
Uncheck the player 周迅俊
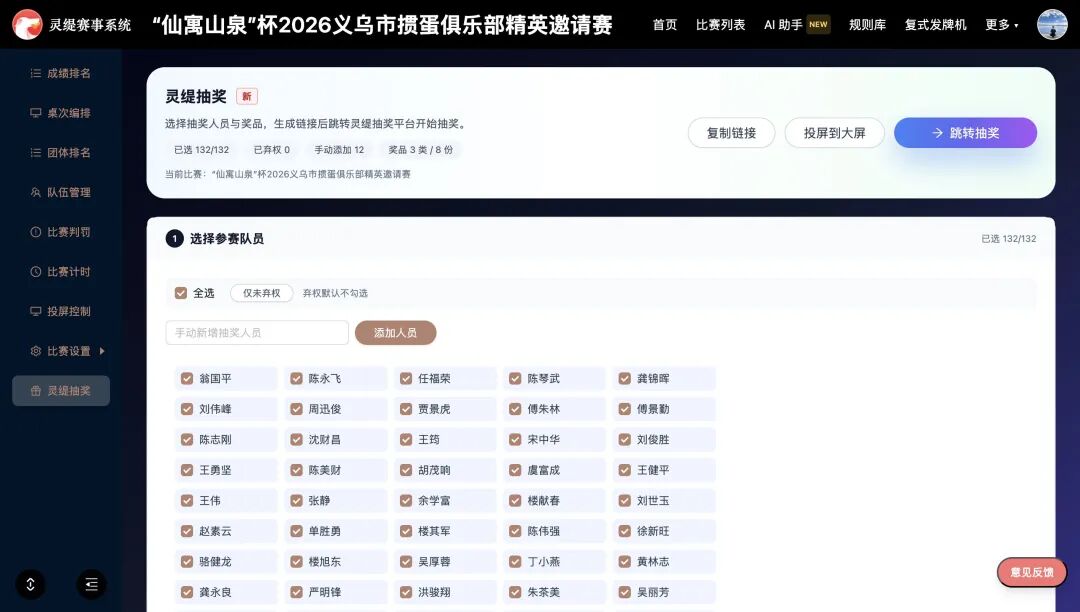click(x=296, y=409)
